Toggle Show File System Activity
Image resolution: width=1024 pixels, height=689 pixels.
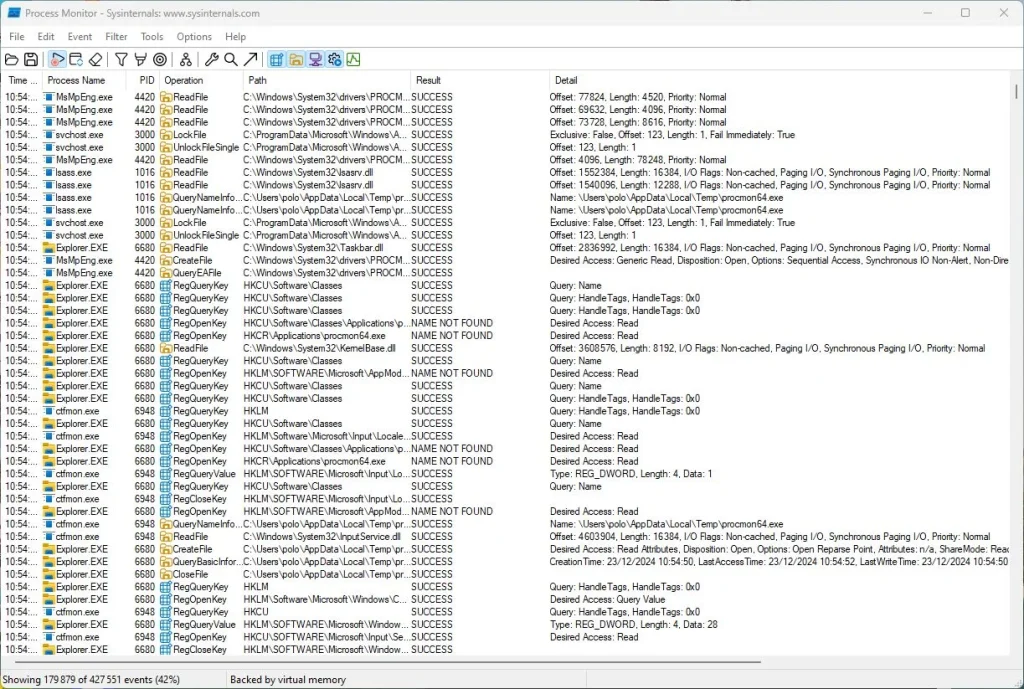296,60
